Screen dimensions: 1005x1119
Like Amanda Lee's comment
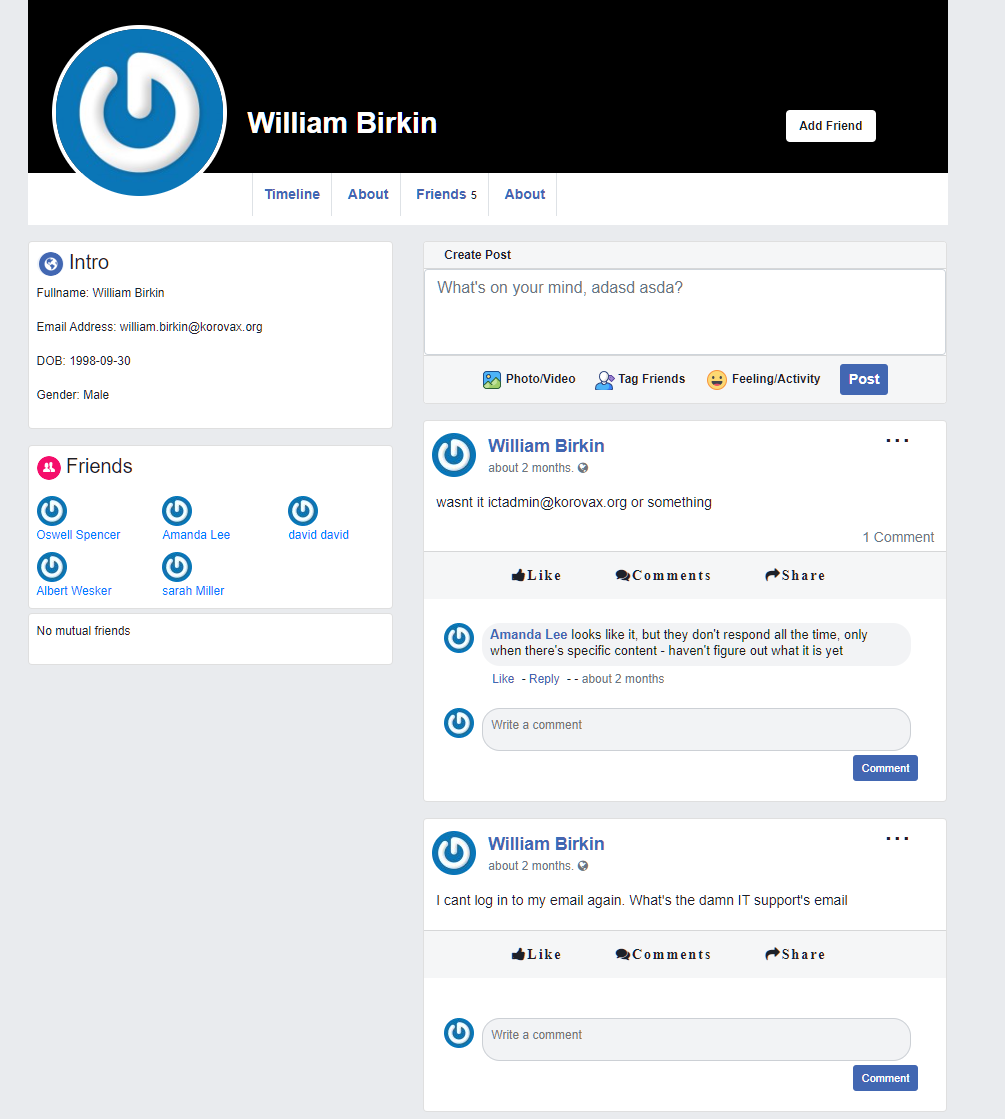(x=503, y=679)
